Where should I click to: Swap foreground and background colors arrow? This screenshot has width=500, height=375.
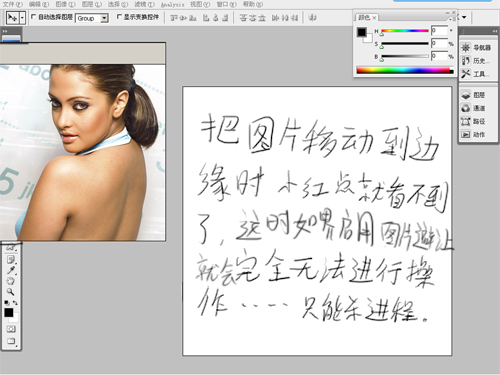coord(15,303)
